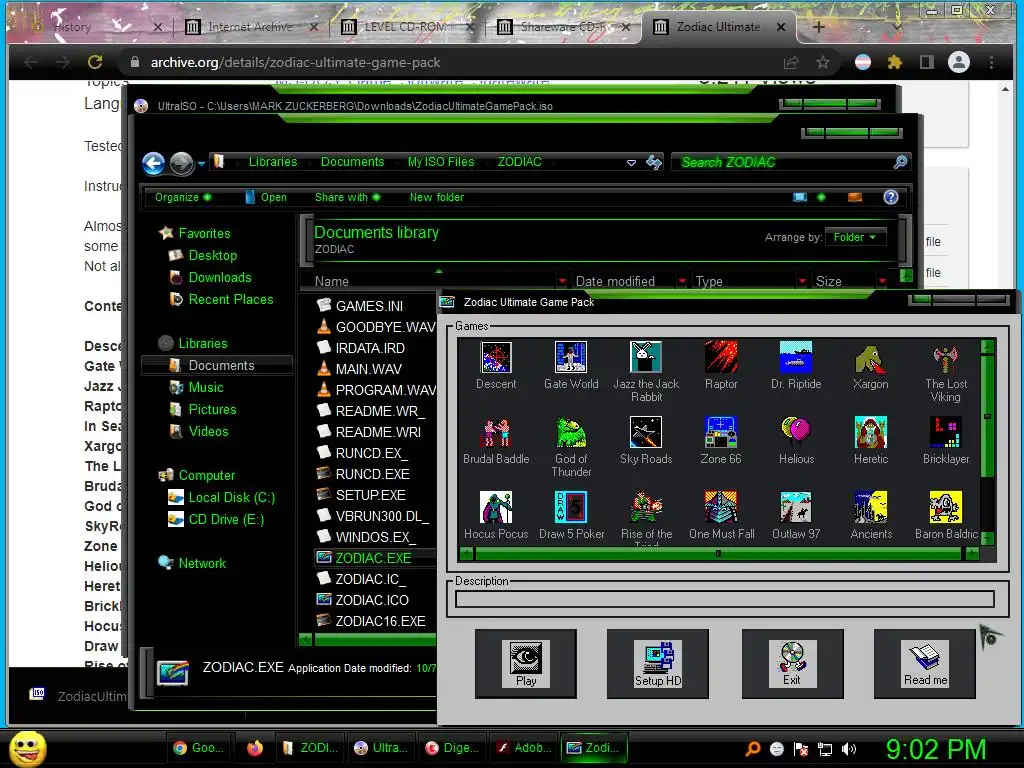Image resolution: width=1024 pixels, height=768 pixels.
Task: Pick the Ancients game icon
Action: tap(871, 507)
